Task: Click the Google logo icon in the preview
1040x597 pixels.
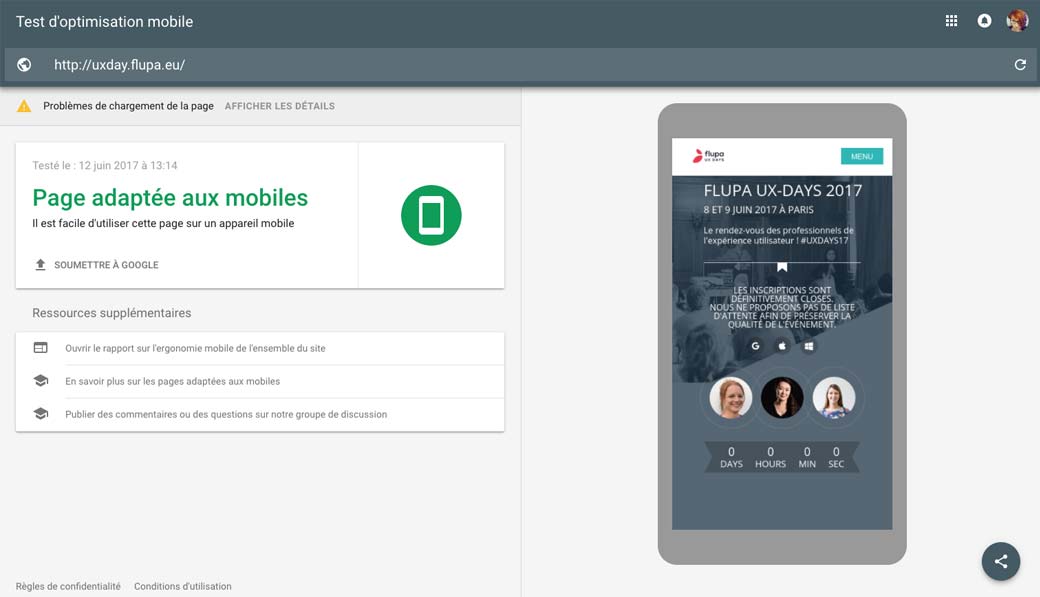Action: (x=756, y=344)
